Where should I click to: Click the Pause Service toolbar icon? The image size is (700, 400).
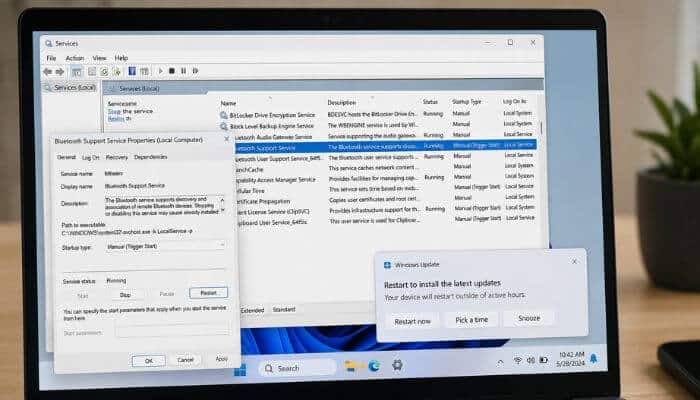tap(183, 71)
